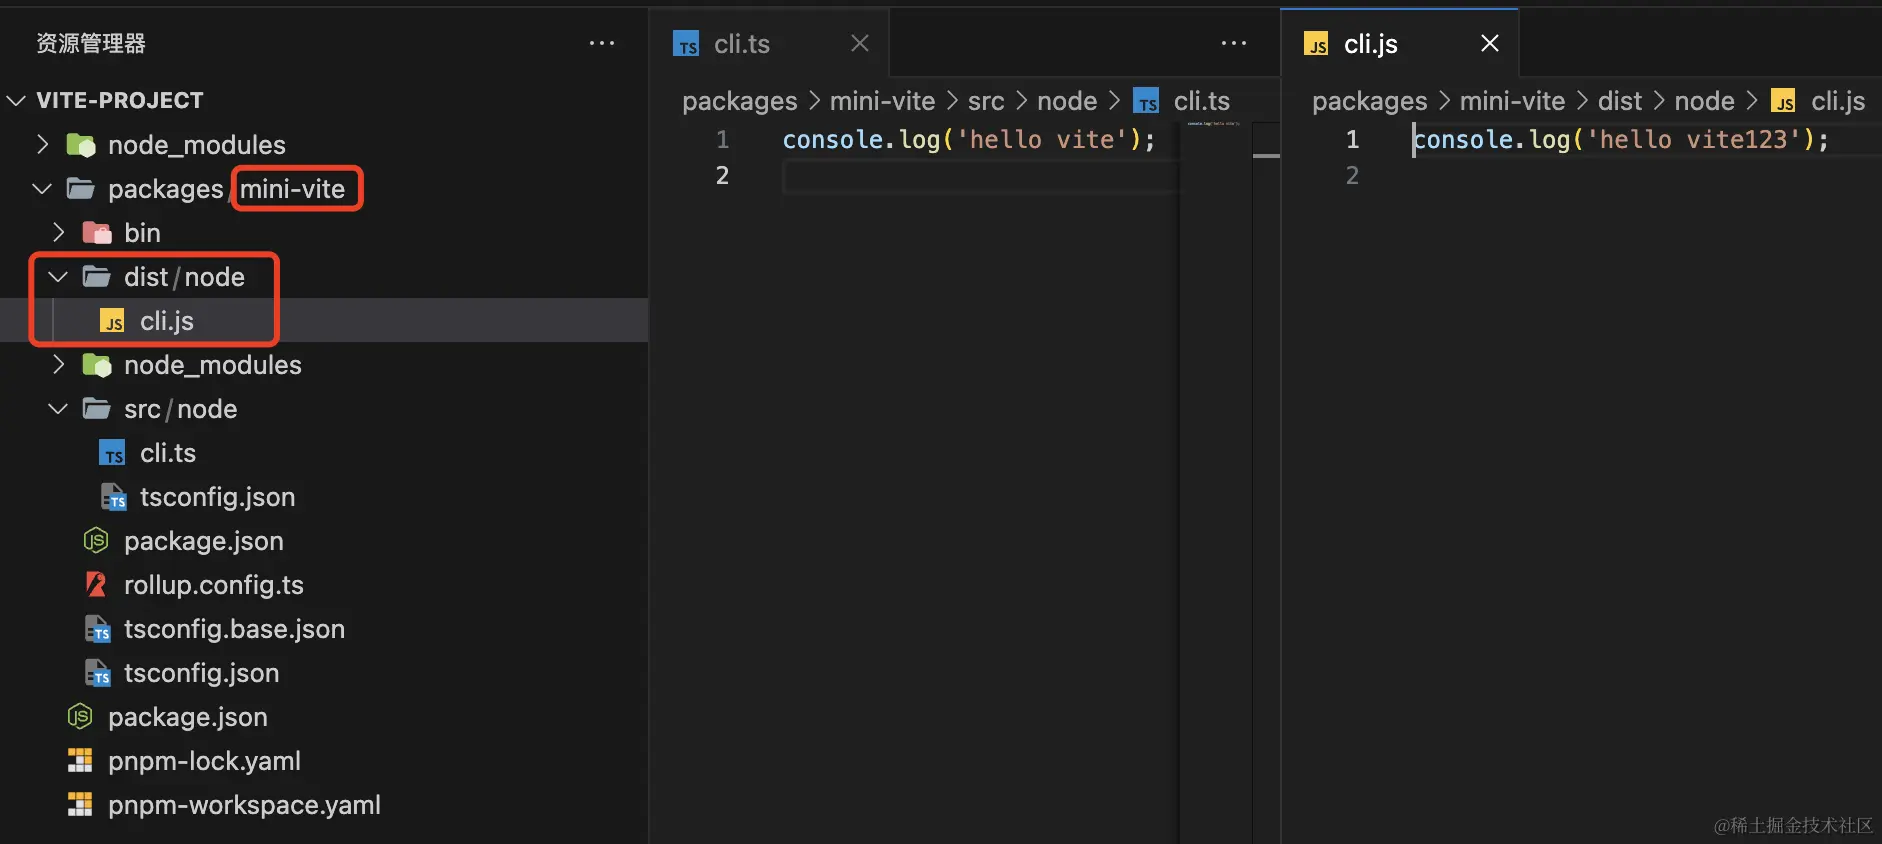The image size is (1882, 844).
Task: Click 'mini-vite' in cli.js breadcrumb
Action: tap(1512, 101)
